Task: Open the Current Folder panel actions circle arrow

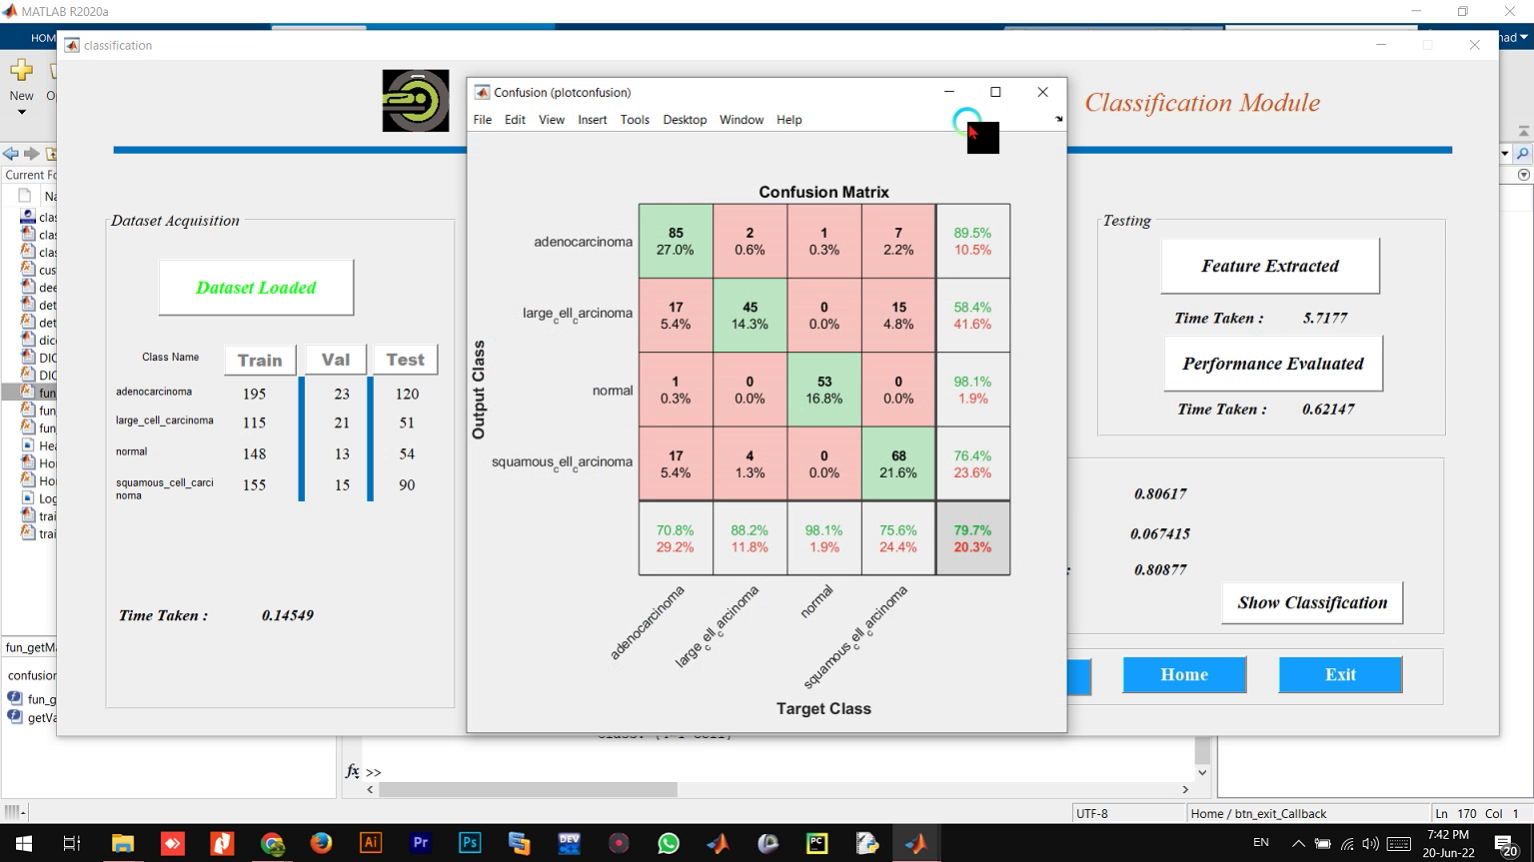Action: pos(1523,175)
